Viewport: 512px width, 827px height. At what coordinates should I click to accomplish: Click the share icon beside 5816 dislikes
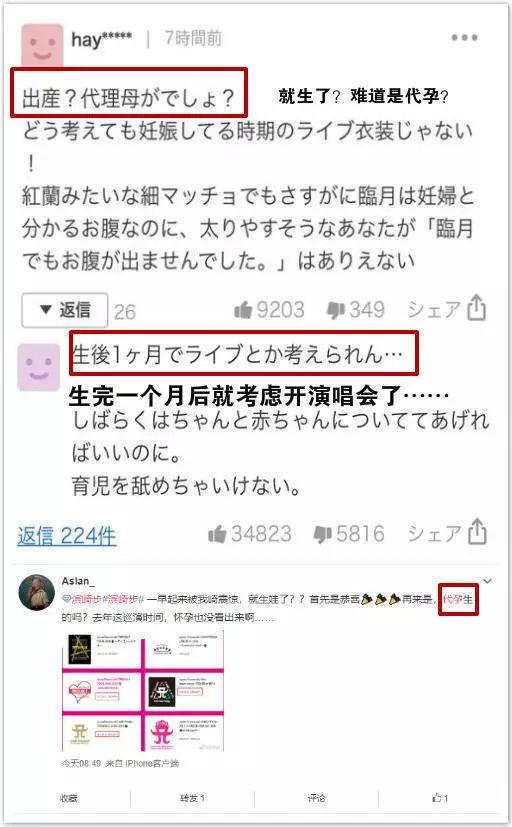tap(477, 531)
